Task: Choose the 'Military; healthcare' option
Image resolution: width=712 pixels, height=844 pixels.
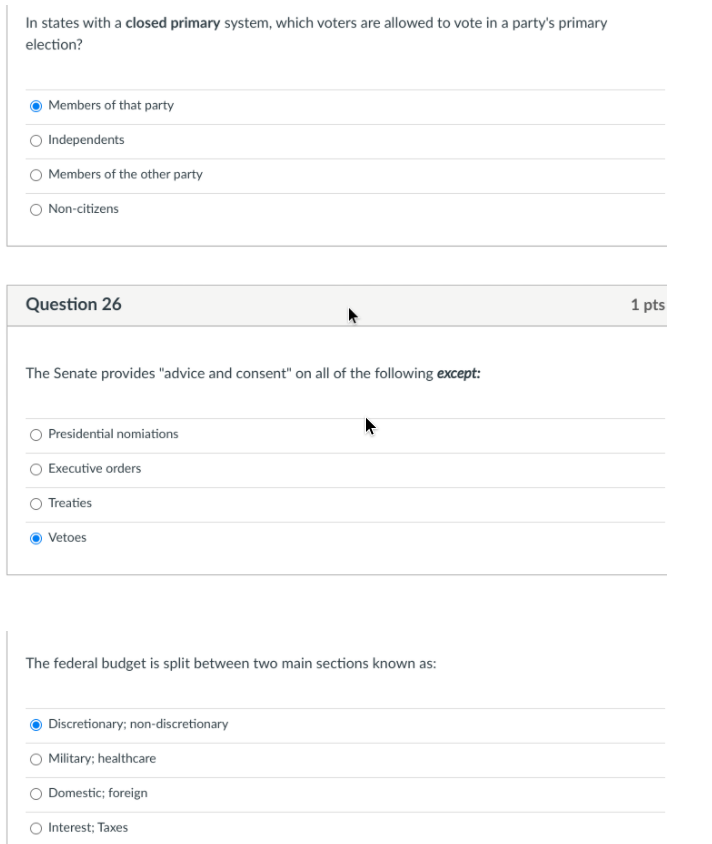Action: point(37,759)
